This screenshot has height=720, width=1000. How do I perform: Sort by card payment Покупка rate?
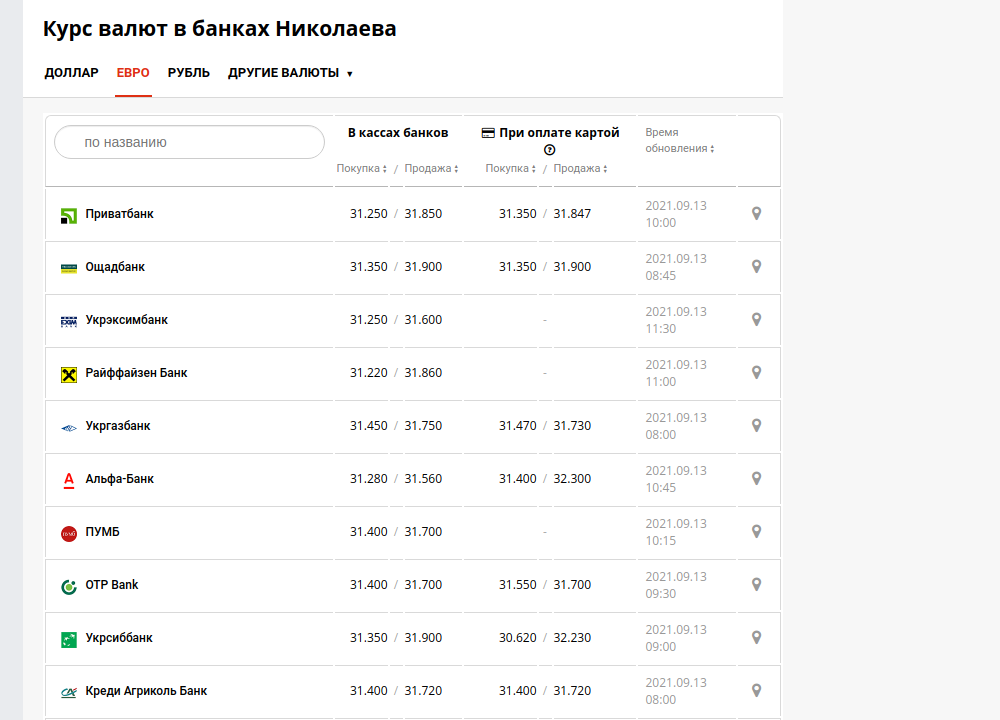pos(511,168)
